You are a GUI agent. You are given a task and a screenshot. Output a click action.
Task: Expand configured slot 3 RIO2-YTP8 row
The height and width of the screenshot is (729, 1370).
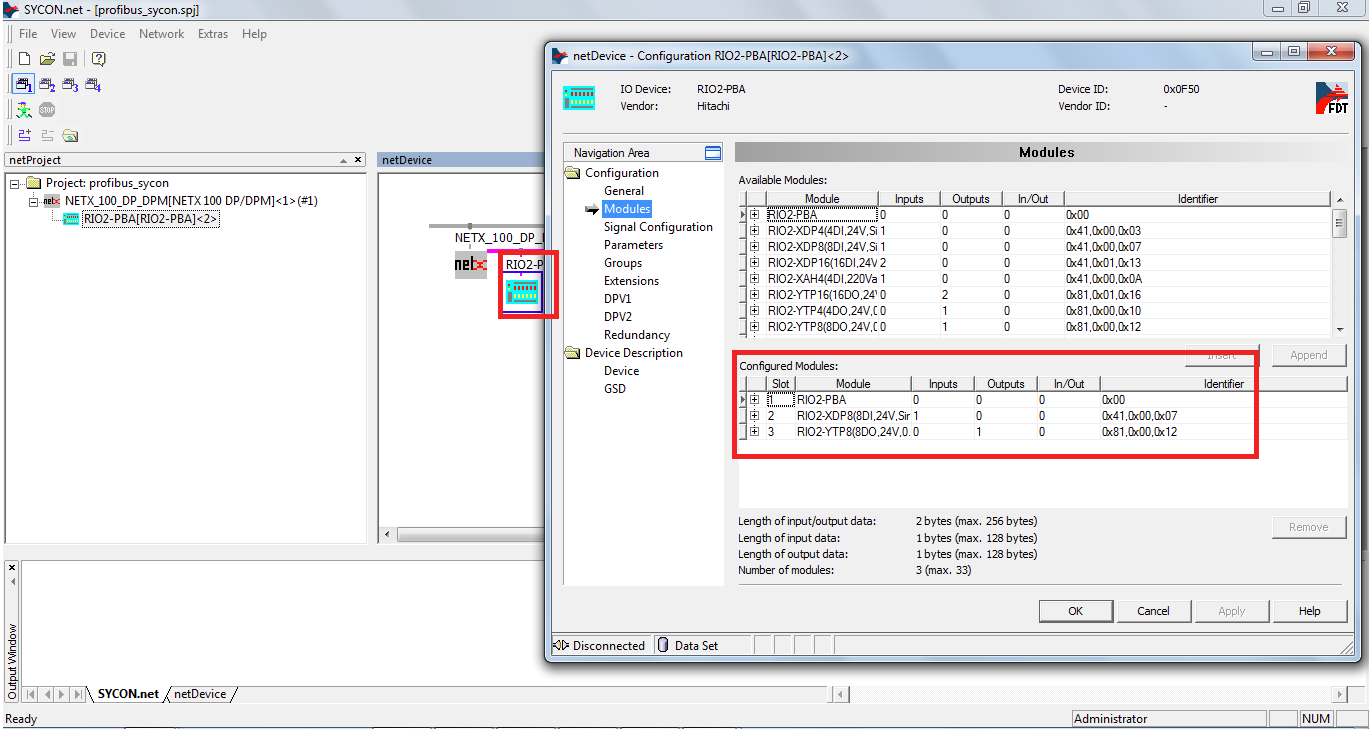(754, 432)
